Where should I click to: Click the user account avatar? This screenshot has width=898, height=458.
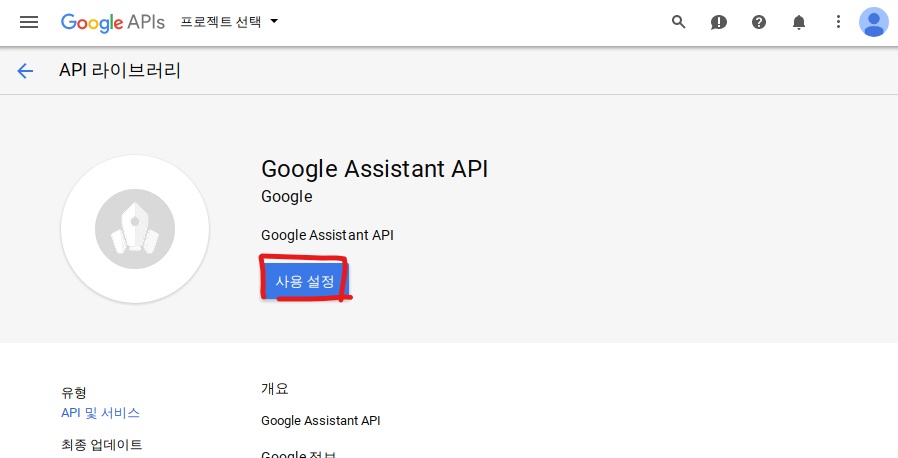[873, 22]
